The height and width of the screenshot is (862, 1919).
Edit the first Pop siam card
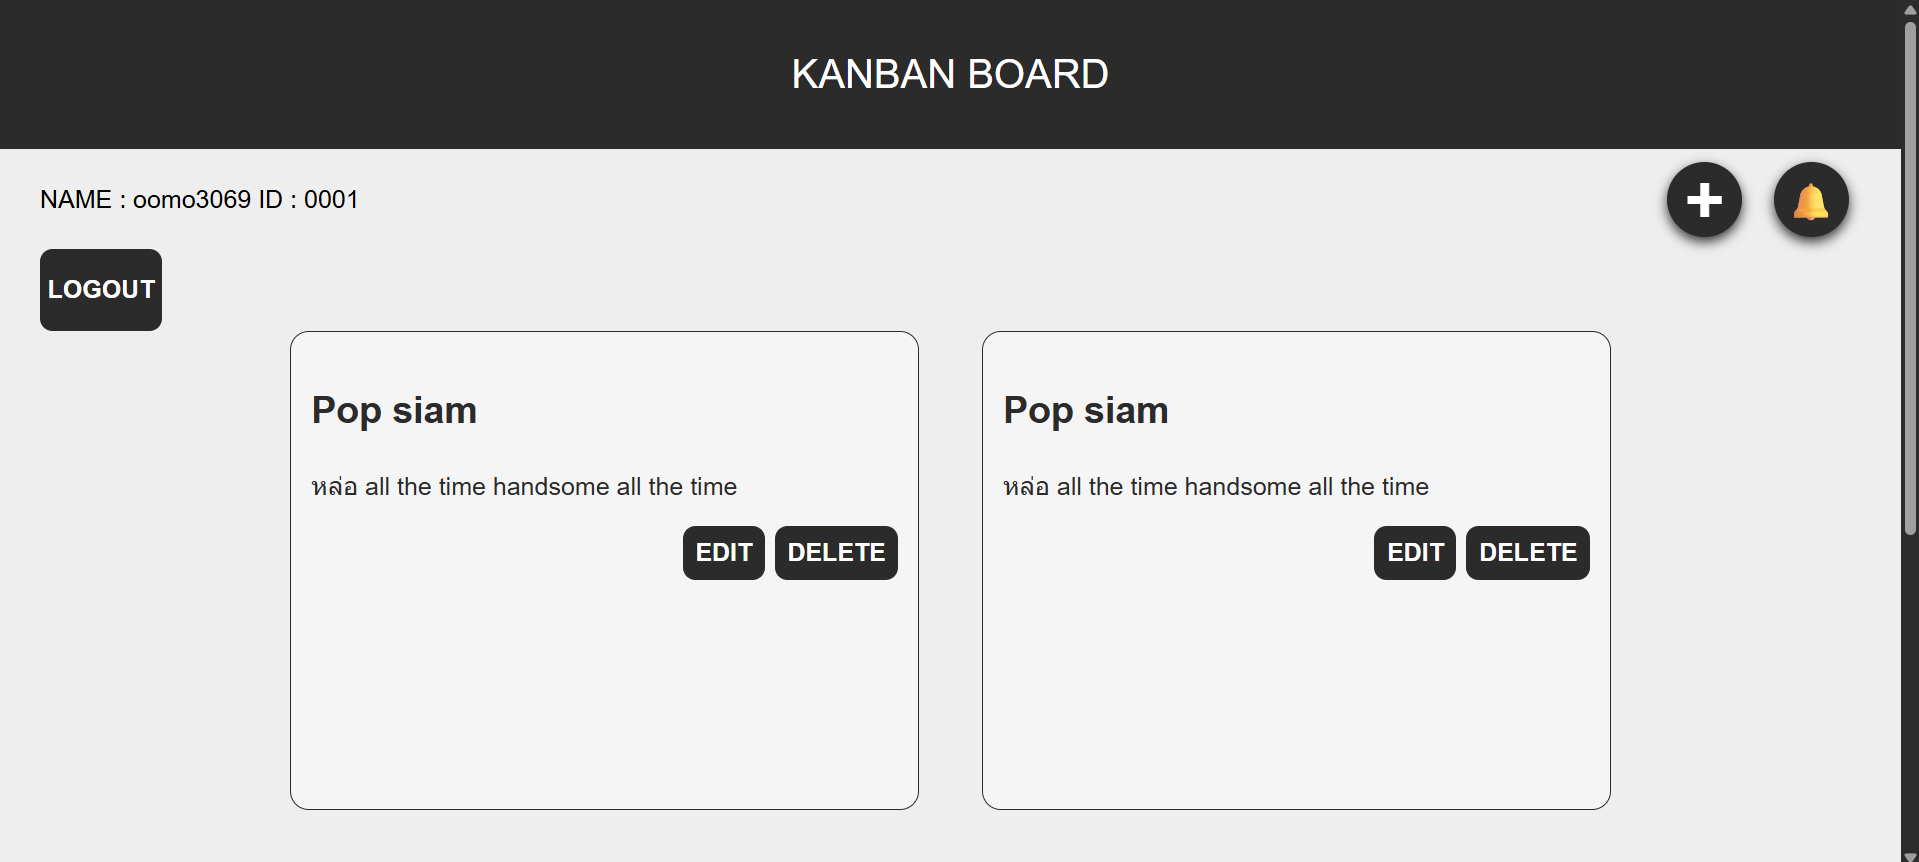coord(724,553)
